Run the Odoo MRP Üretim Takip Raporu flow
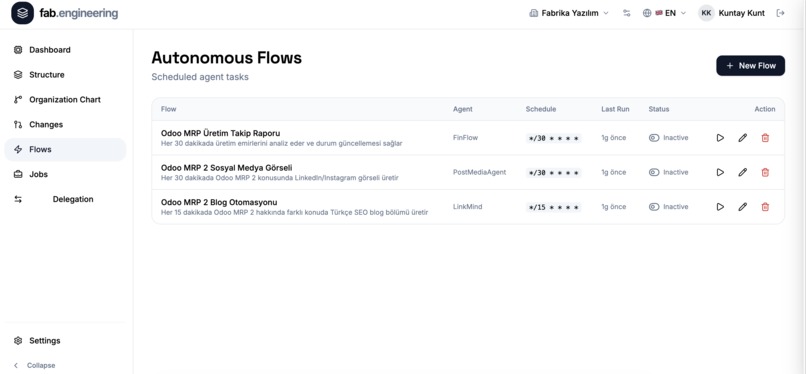806x374 pixels. pos(720,138)
